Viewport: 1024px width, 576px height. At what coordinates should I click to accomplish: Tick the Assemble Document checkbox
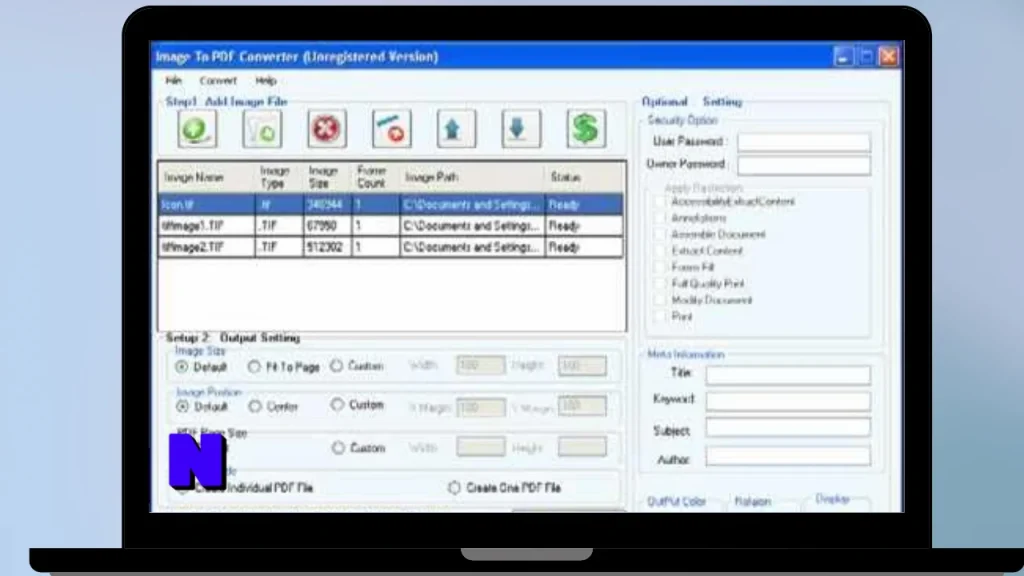660,234
